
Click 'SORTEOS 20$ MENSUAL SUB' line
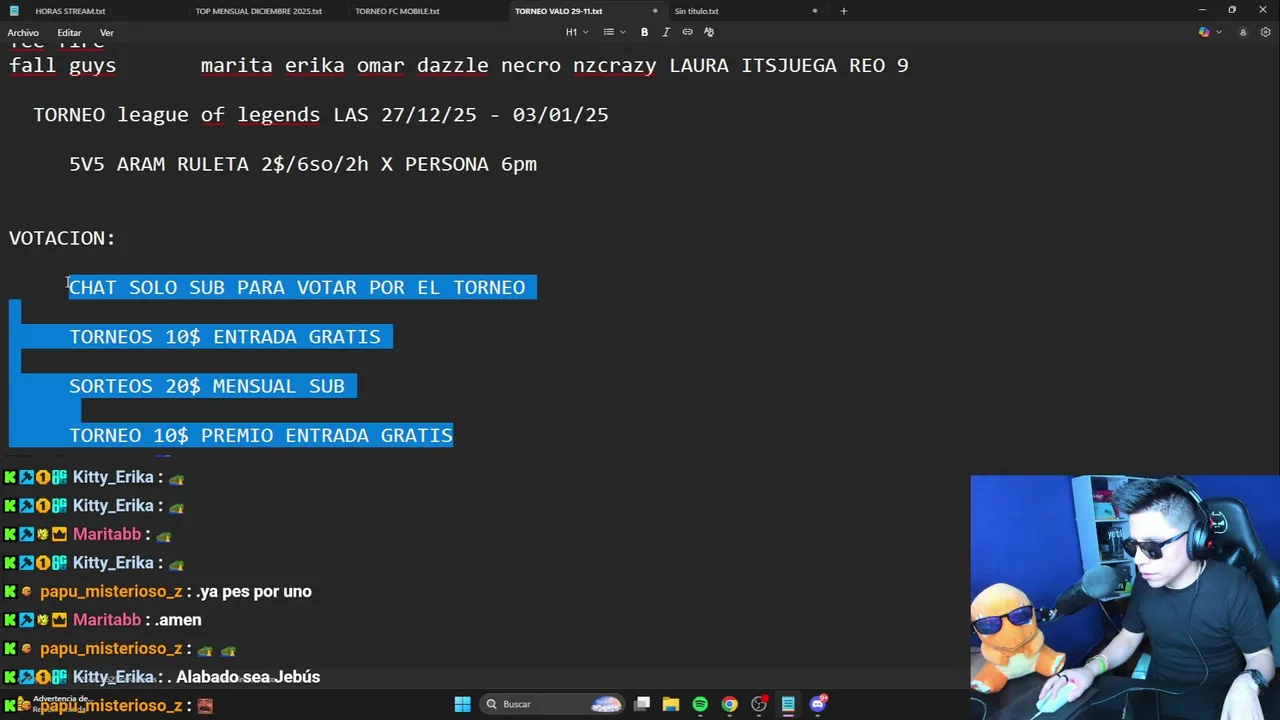coord(207,386)
